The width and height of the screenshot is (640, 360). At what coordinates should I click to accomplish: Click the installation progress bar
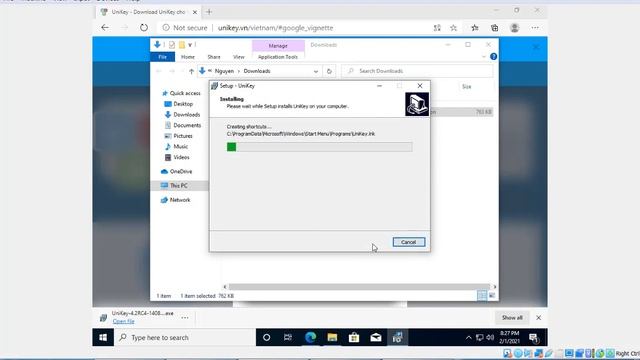(x=319, y=147)
